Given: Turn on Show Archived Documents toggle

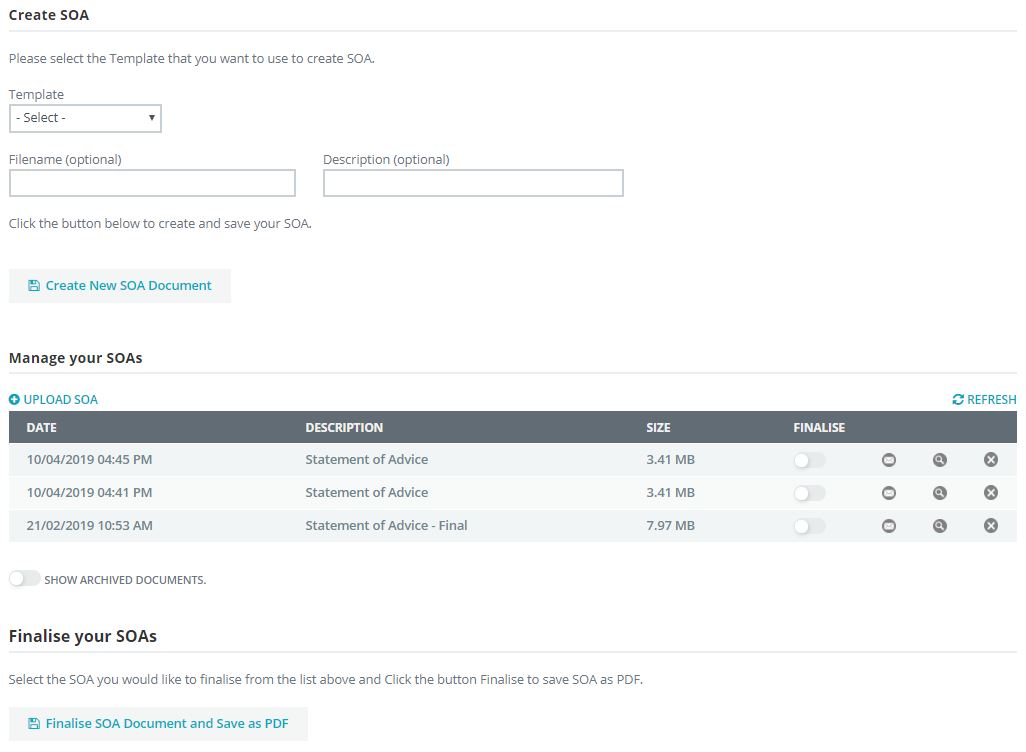Looking at the screenshot, I should pyautogui.click(x=24, y=579).
